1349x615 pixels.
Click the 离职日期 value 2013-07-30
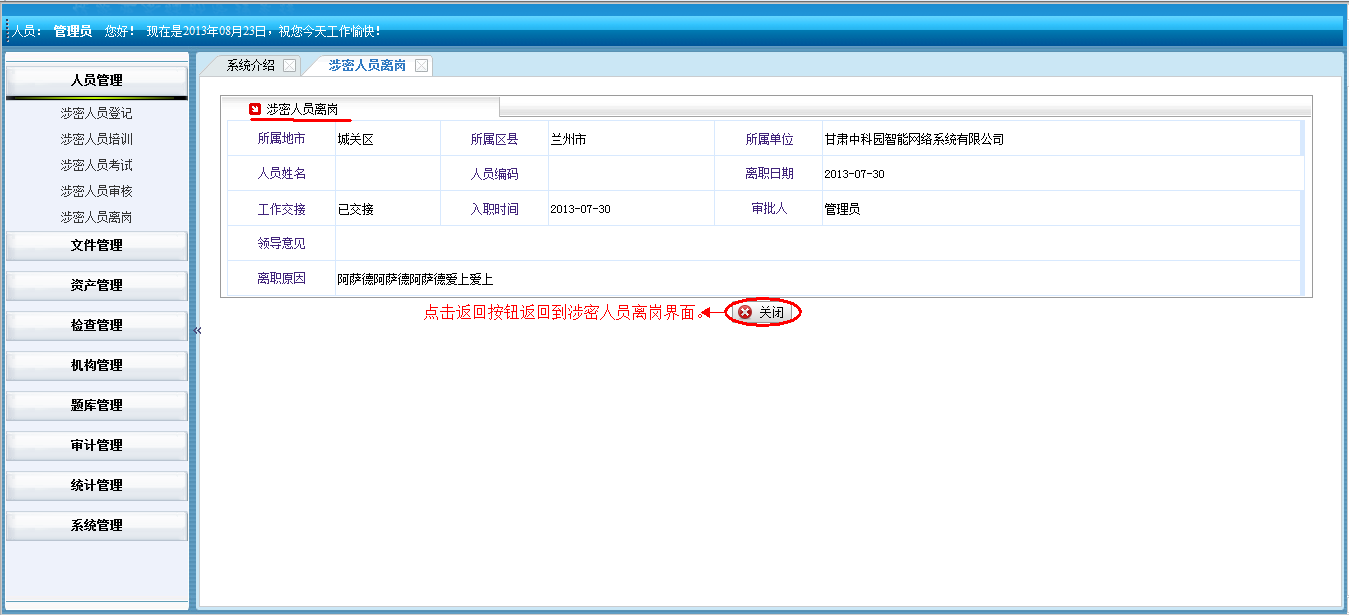pos(854,174)
